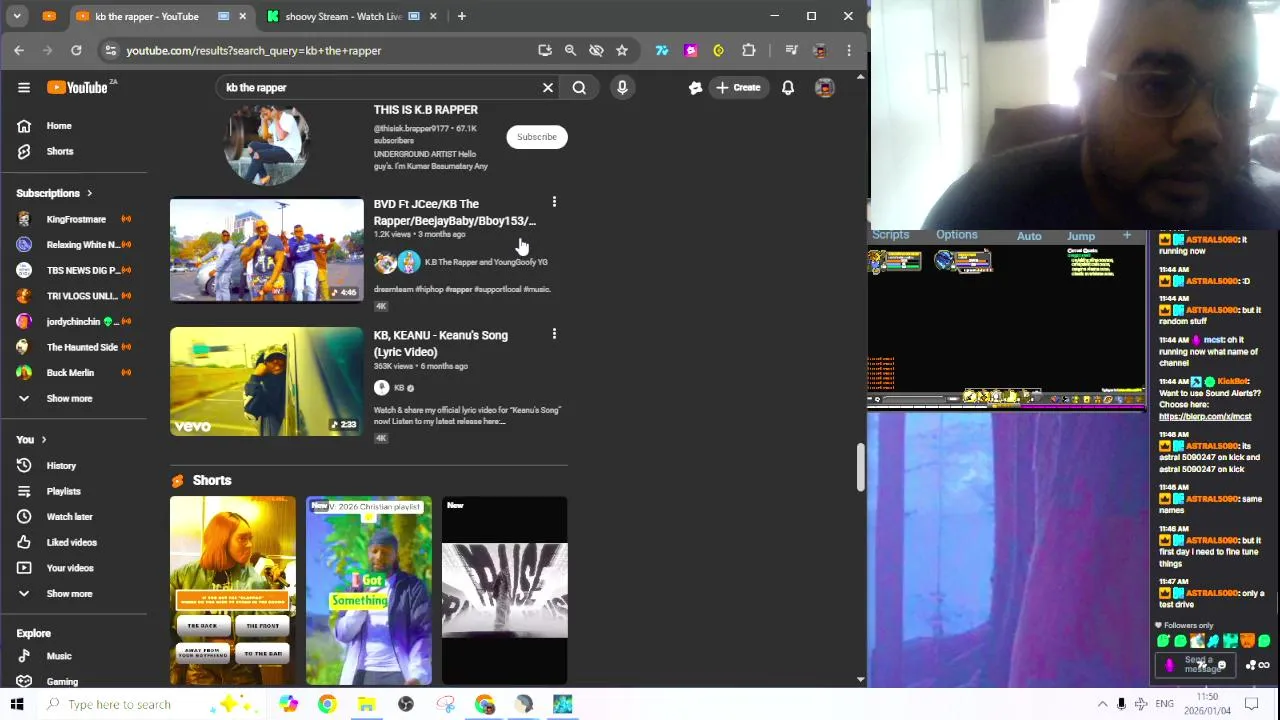Open the KB, KEANU - Keanu's Song title

[441, 343]
